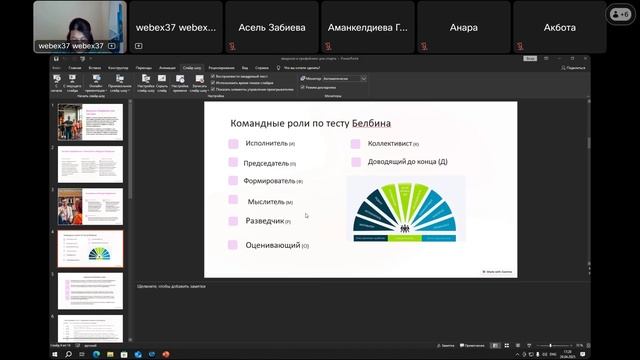Click checkbox next to Формирователь

(233, 180)
